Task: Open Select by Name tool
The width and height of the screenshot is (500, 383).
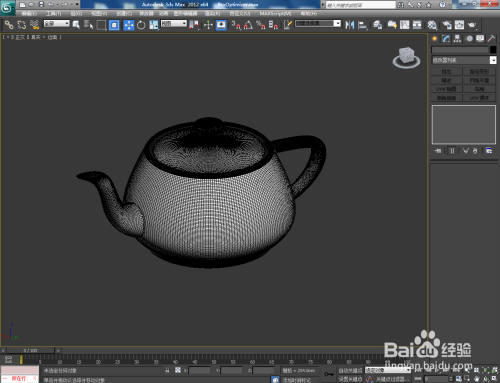Action: coord(88,25)
